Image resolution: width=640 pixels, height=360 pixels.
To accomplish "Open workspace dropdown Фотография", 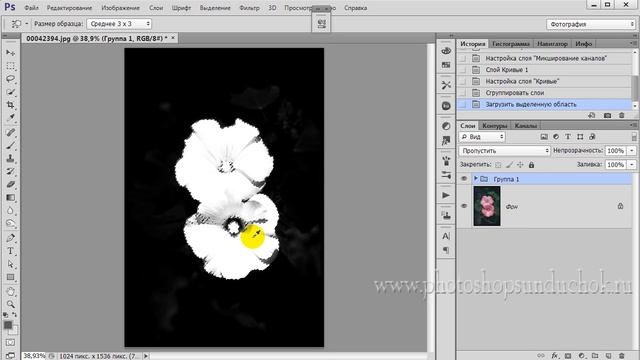I will [x=591, y=24].
